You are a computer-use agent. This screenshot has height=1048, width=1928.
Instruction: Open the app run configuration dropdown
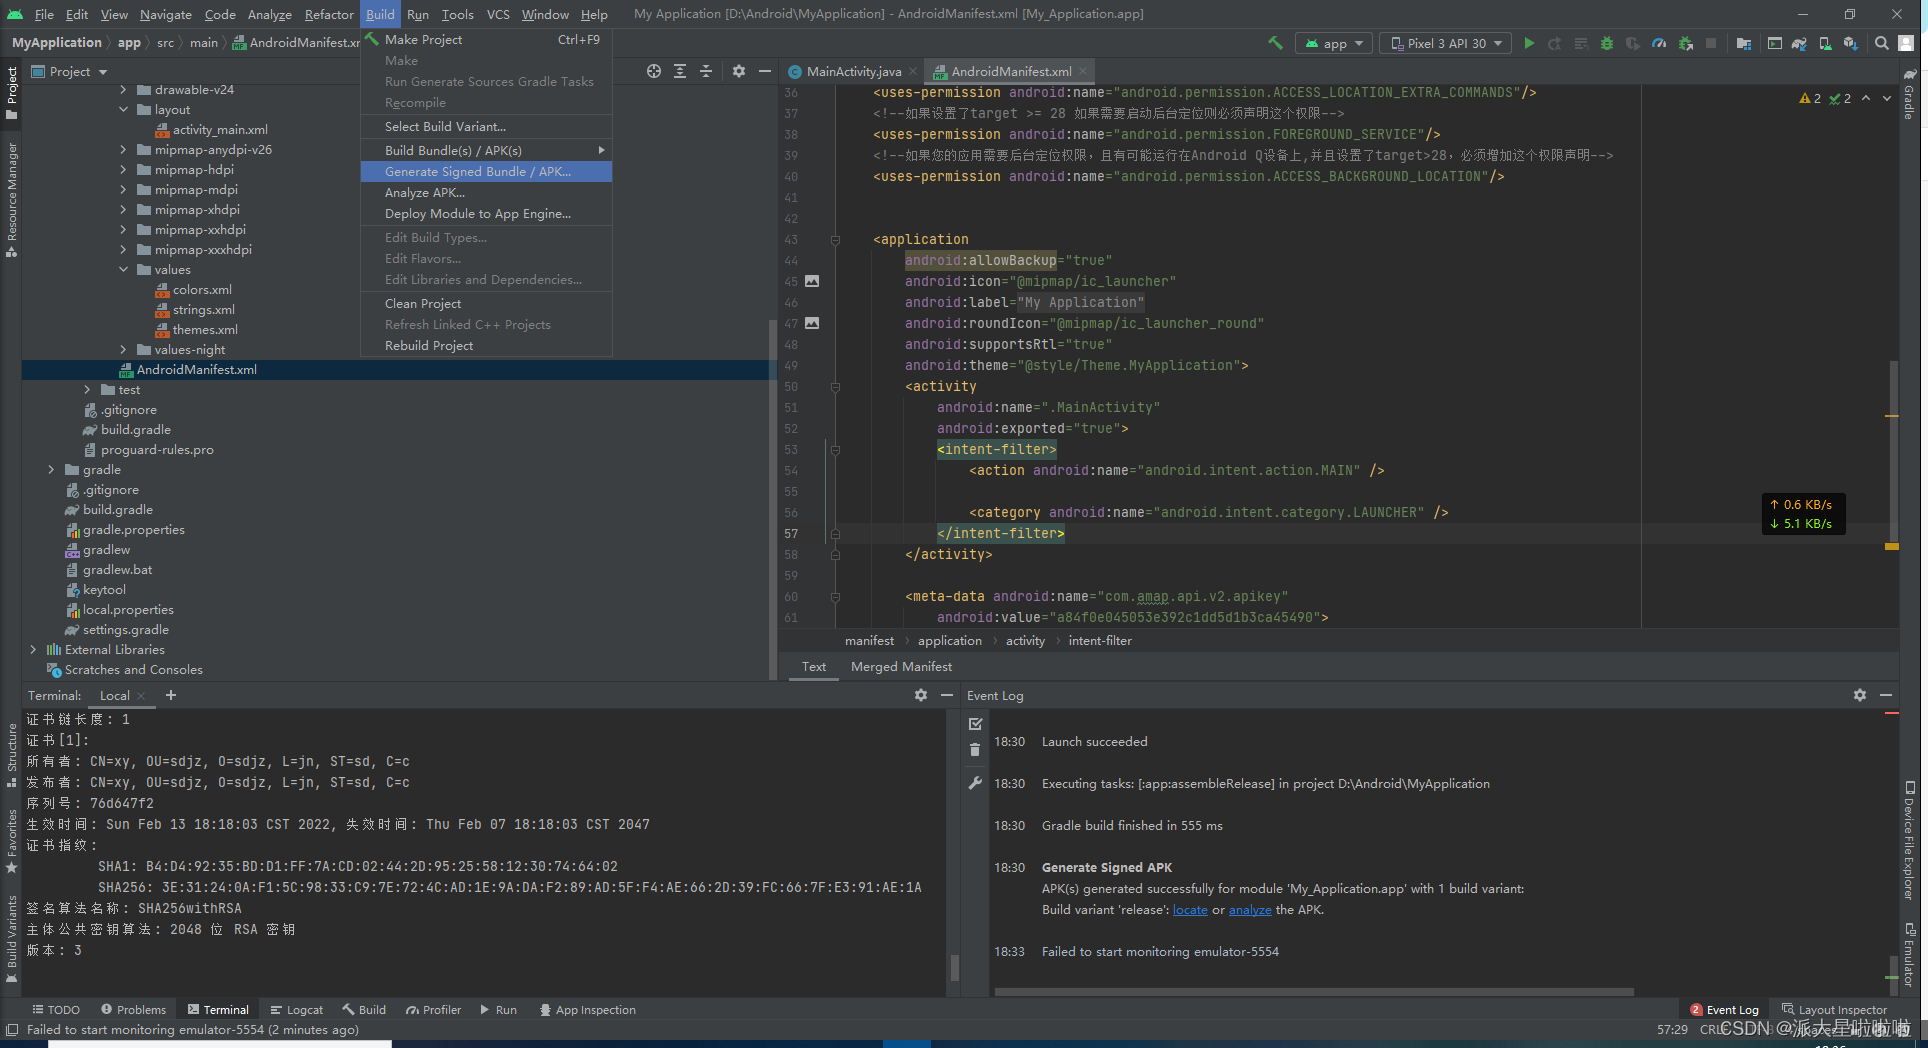click(1334, 43)
